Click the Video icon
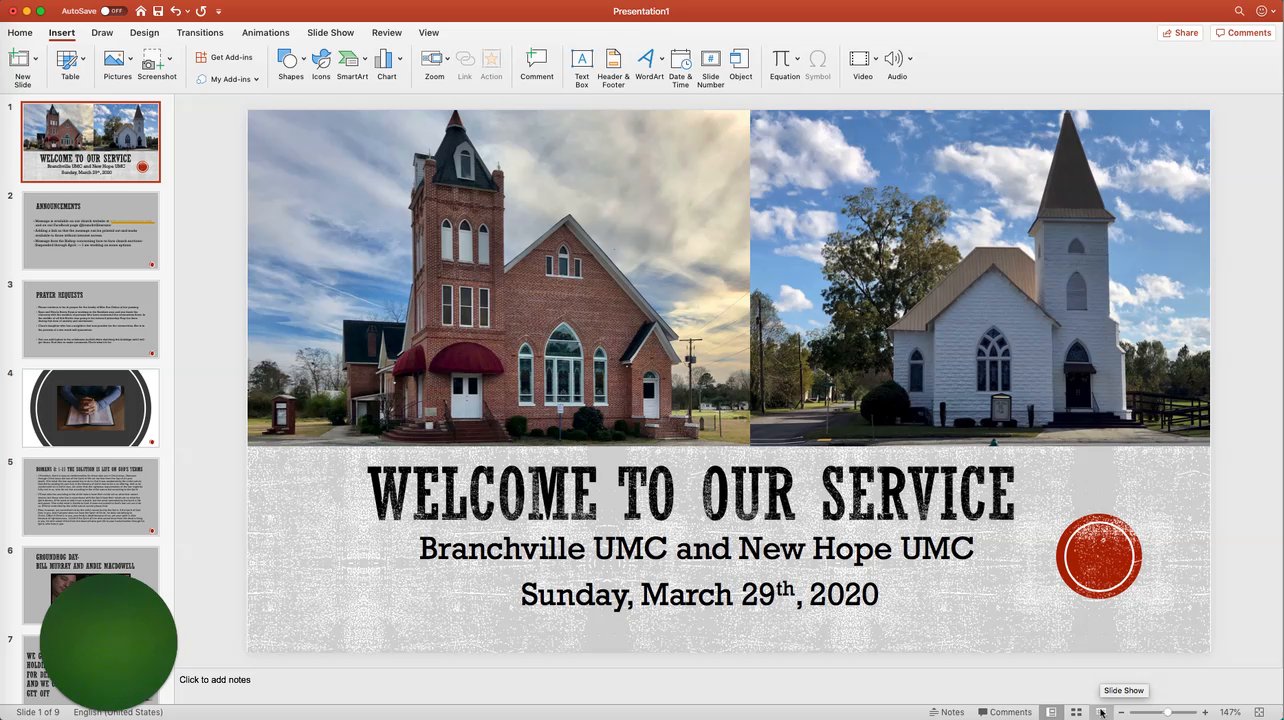 (859, 58)
